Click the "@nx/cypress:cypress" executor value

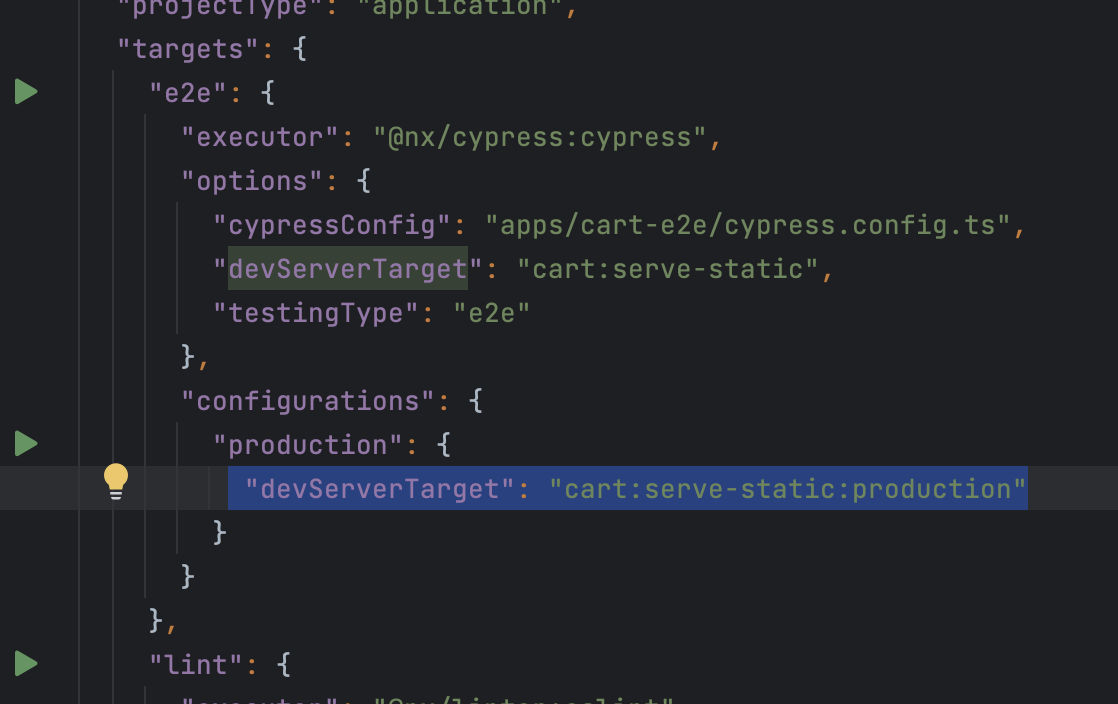[540, 137]
